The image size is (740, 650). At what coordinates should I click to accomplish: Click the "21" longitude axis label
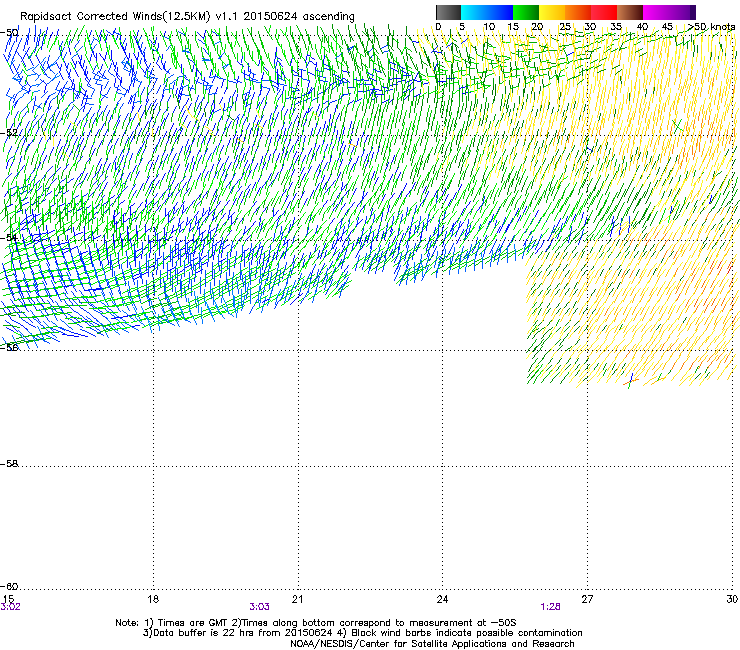(297, 599)
